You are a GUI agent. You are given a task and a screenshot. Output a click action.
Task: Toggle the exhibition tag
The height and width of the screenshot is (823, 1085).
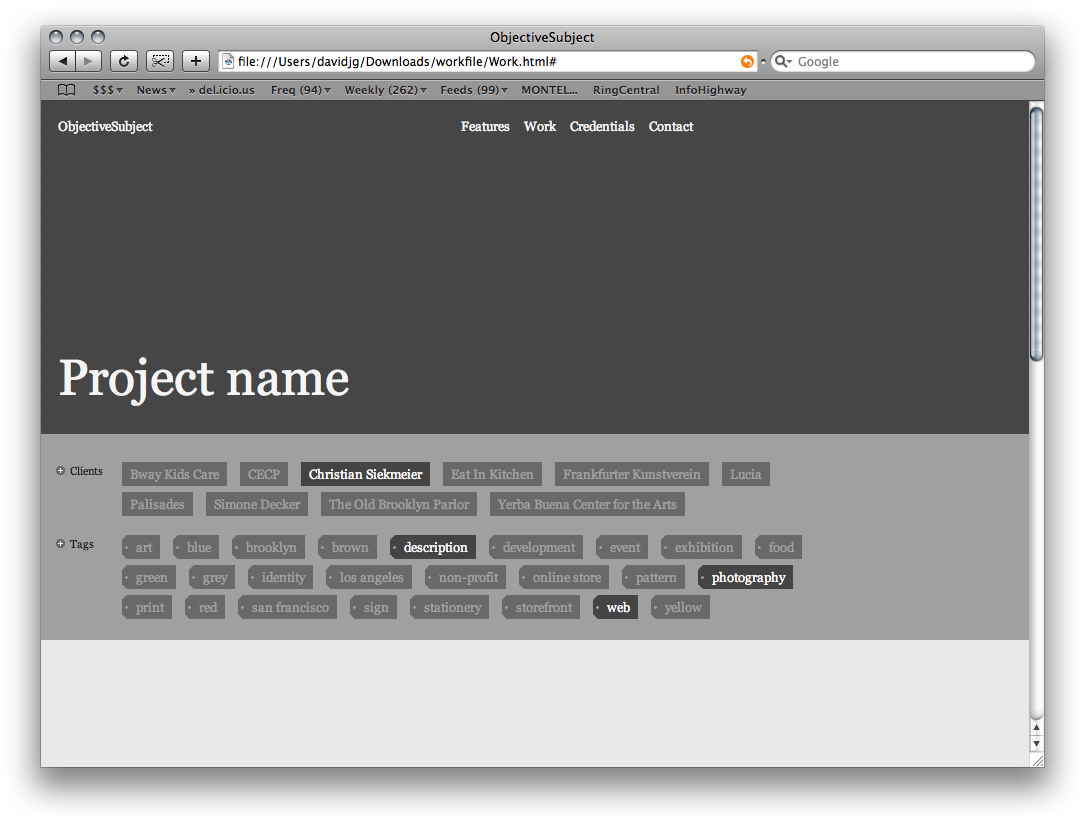point(701,547)
